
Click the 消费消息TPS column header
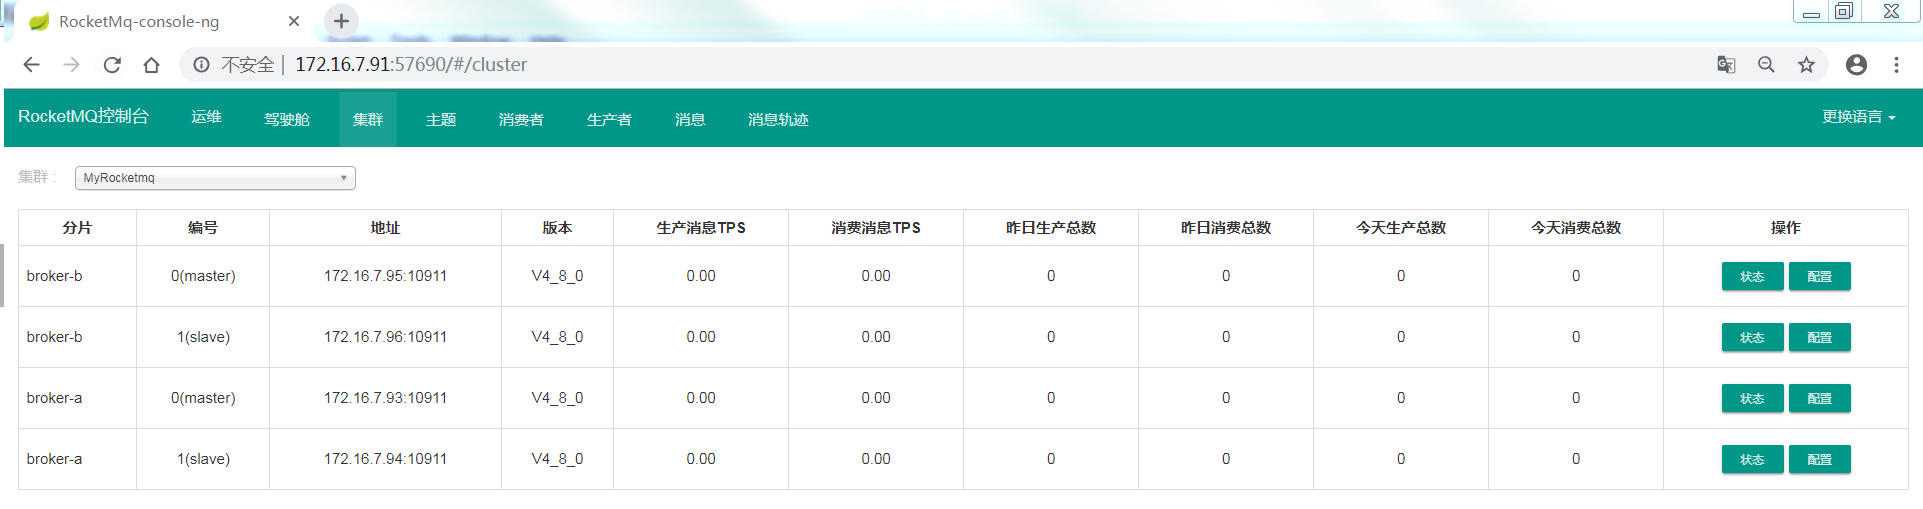point(876,228)
